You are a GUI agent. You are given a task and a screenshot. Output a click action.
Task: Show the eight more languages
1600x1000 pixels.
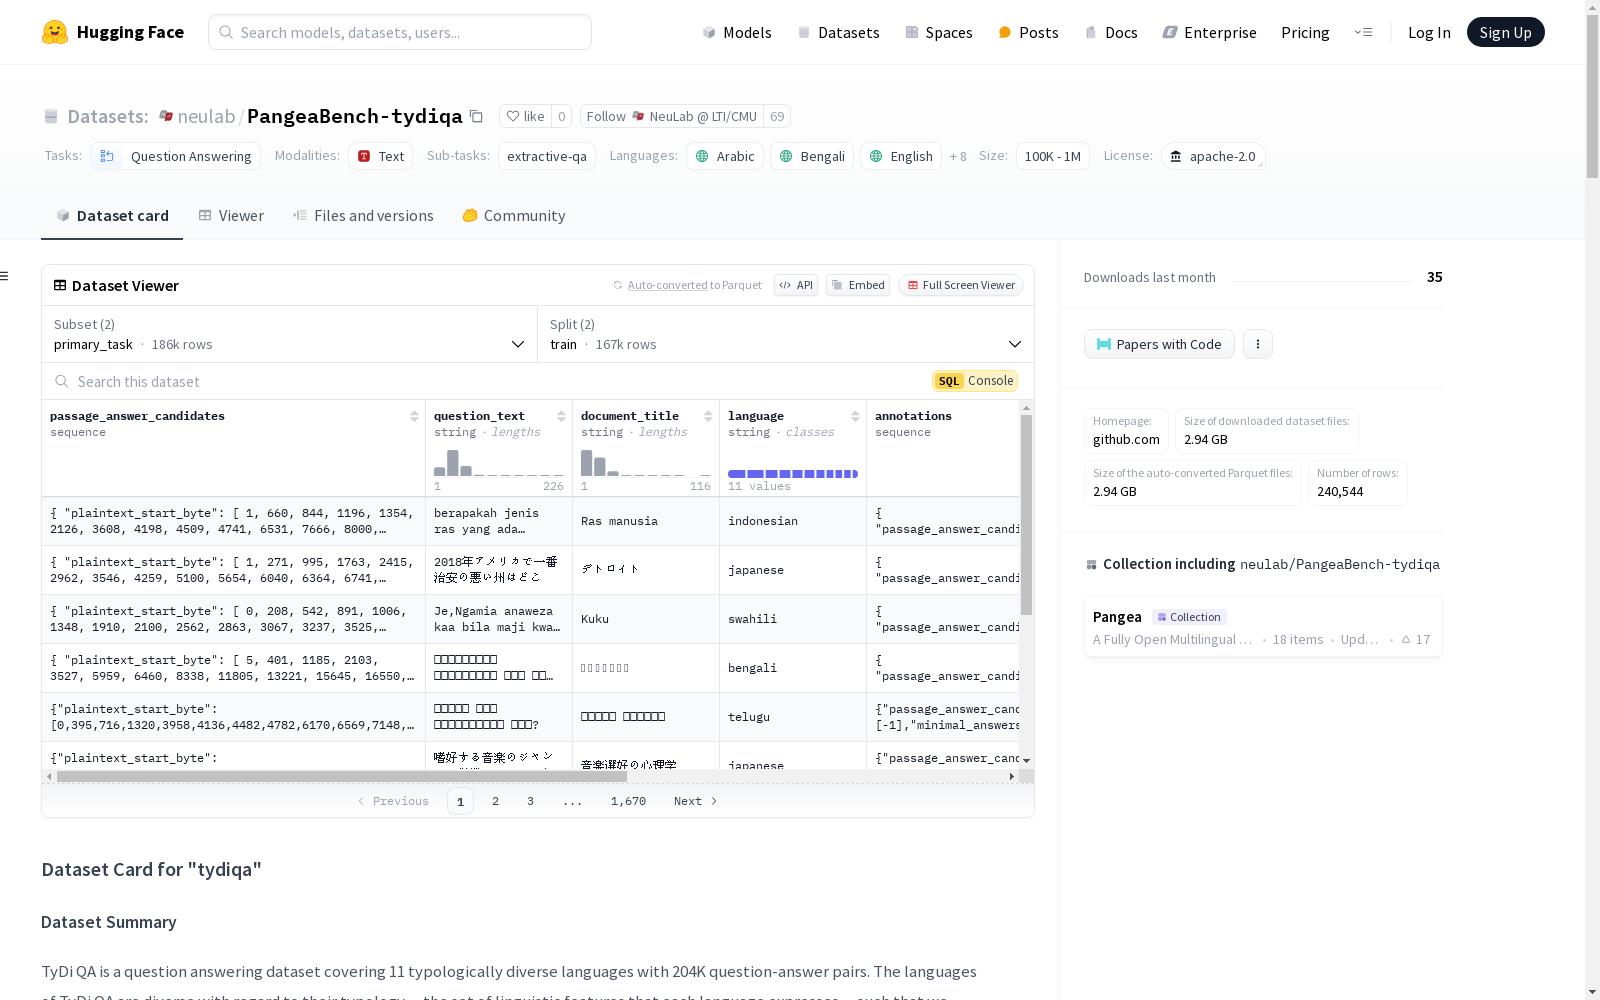pos(958,156)
